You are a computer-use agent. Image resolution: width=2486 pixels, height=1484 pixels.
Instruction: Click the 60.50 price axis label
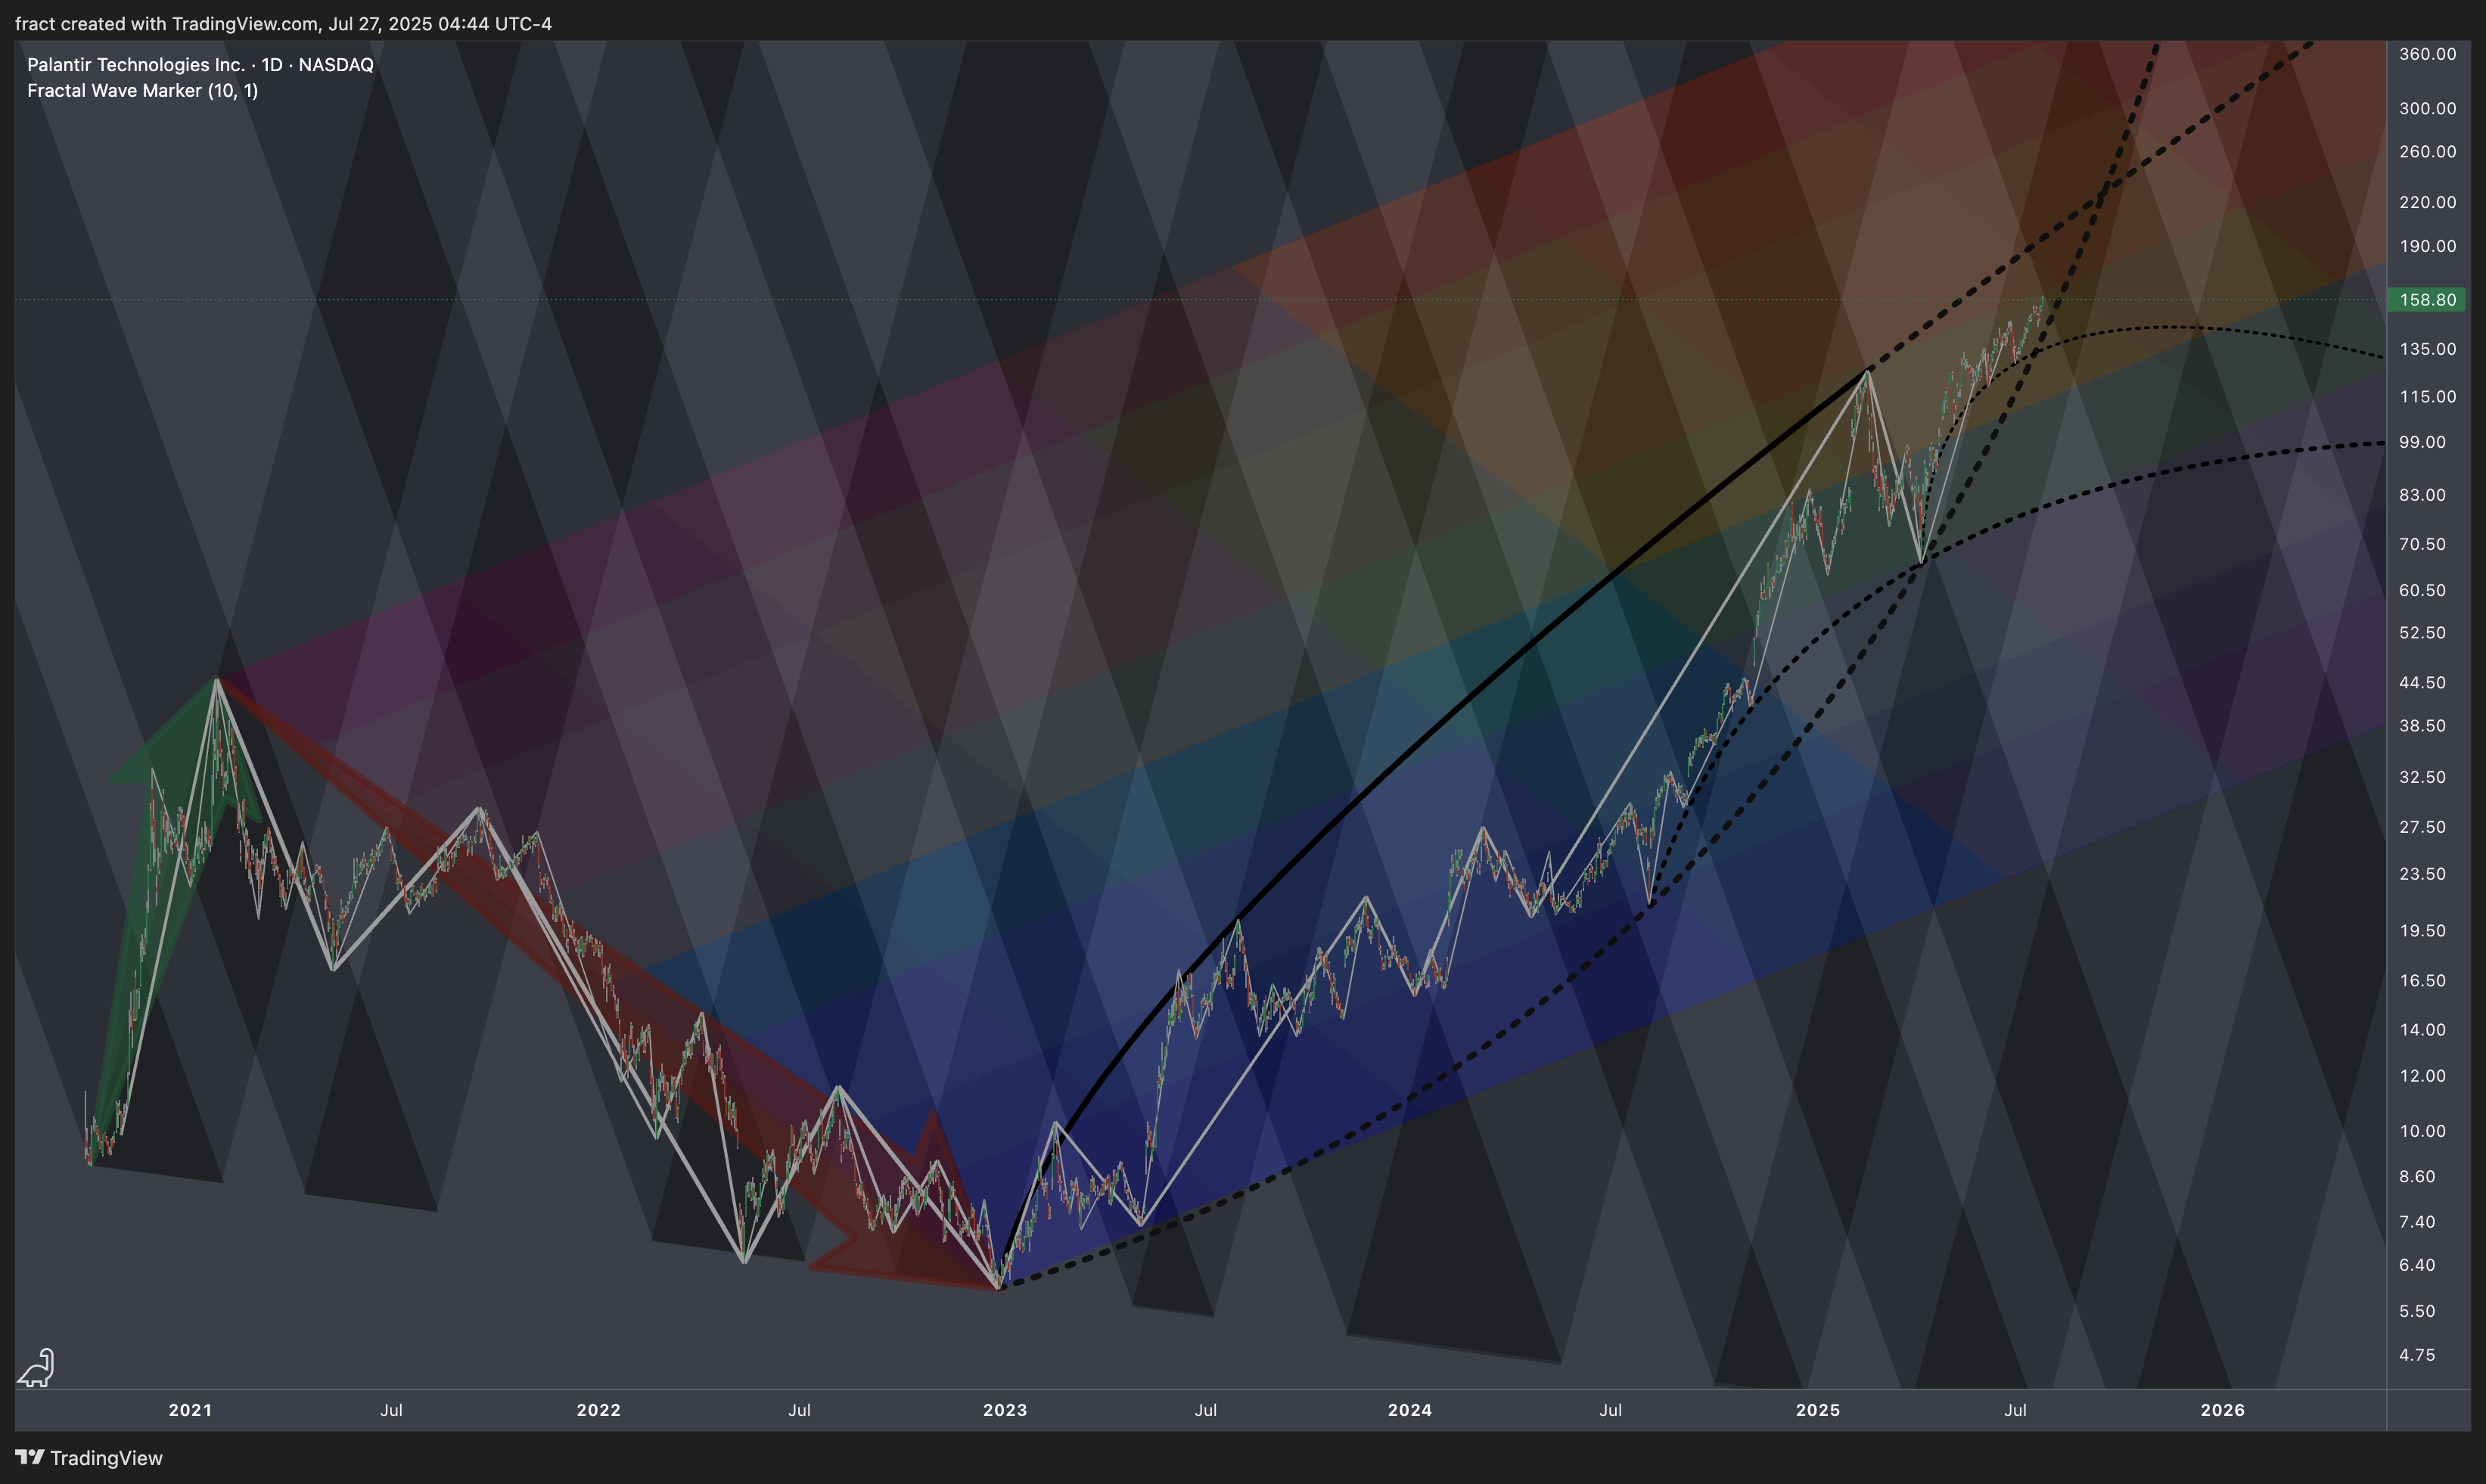click(2422, 590)
